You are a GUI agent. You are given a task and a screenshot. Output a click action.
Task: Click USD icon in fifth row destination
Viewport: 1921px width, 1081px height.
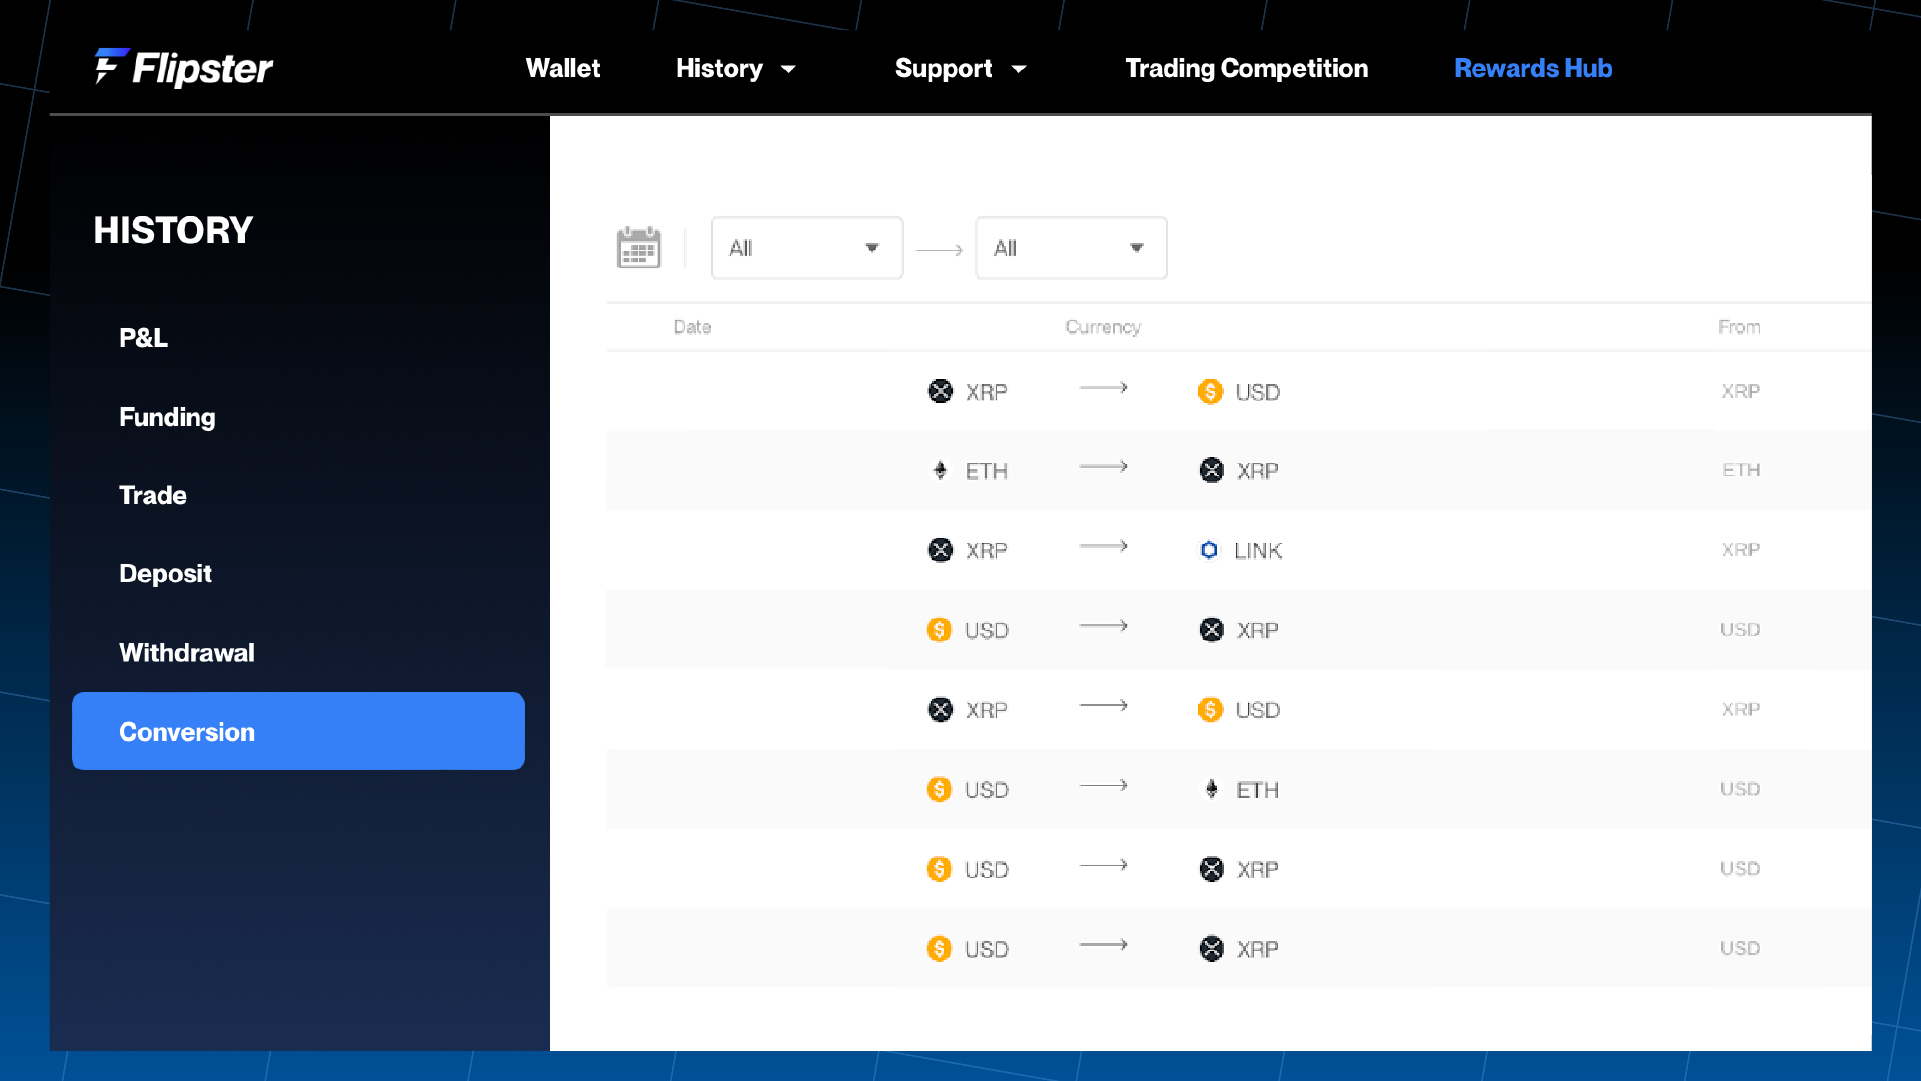pos(1210,709)
